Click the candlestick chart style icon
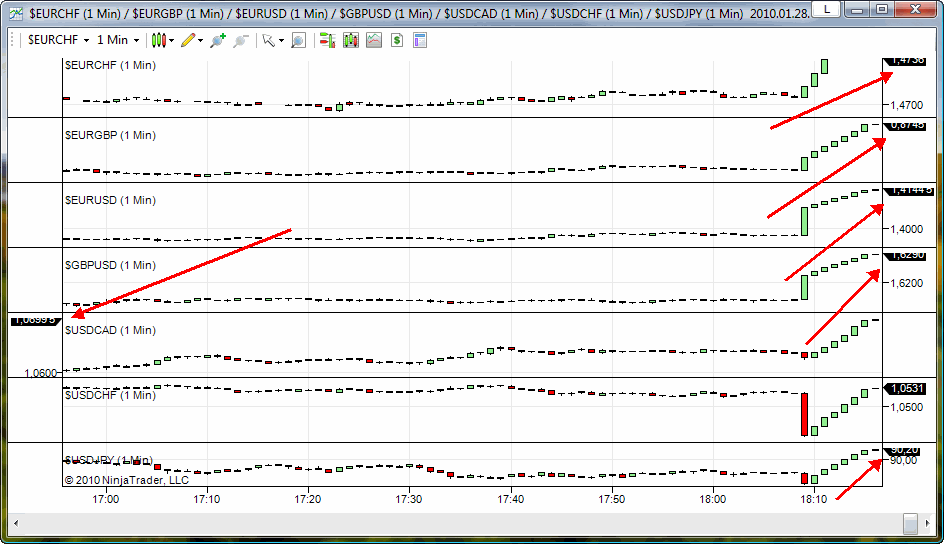 click(x=158, y=40)
